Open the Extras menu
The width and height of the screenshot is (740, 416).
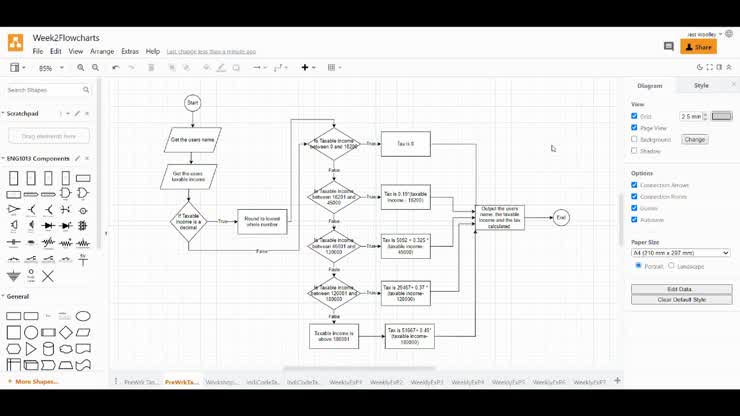coord(130,51)
